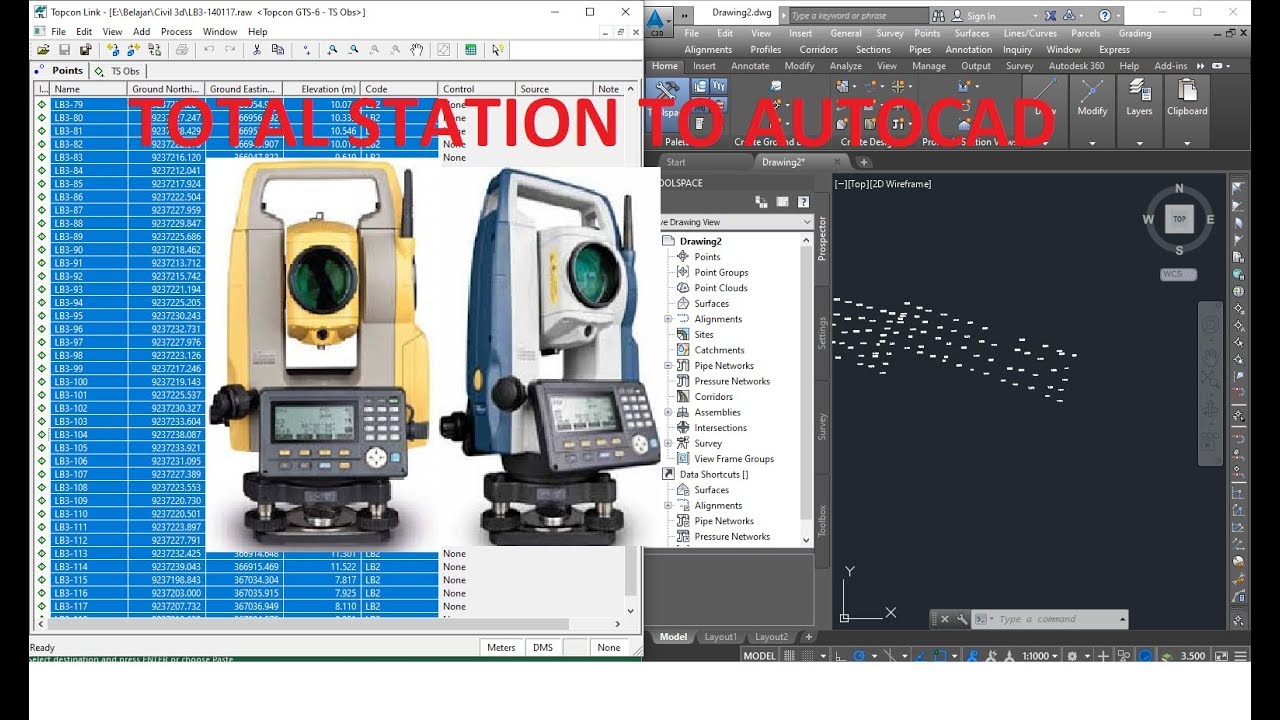Open the WCS dropdown under ViewCube
This screenshot has width=1280, height=720.
(x=1178, y=274)
